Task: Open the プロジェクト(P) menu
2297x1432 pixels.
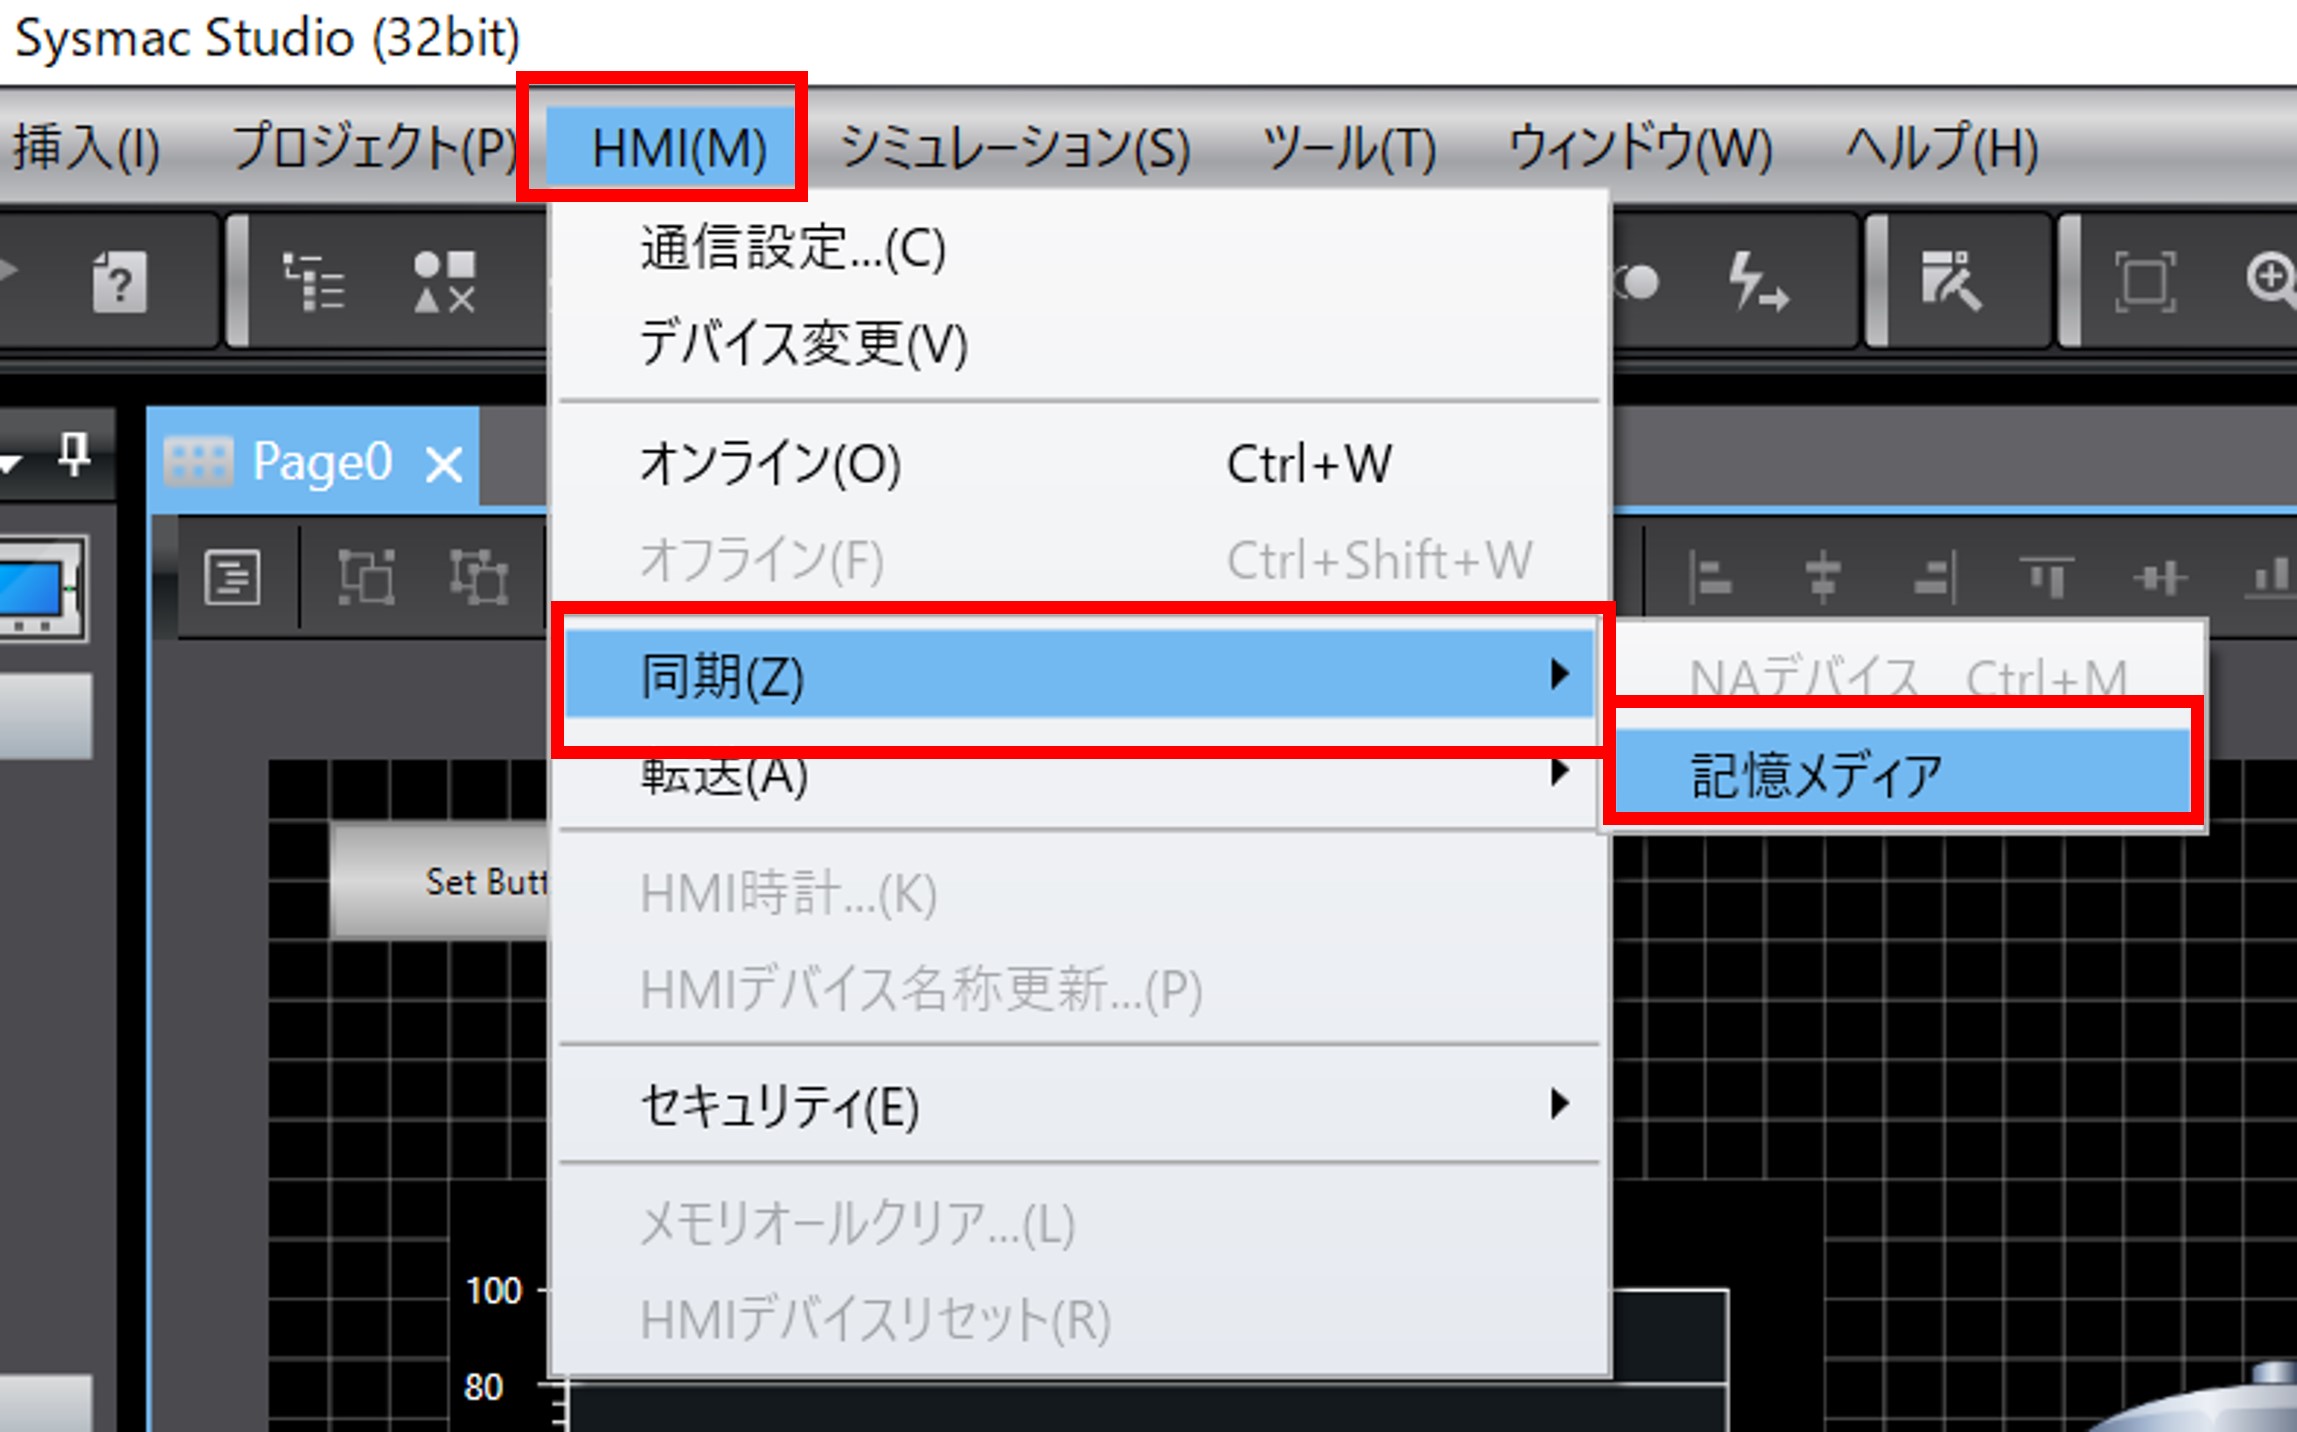Action: pyautogui.click(x=375, y=148)
